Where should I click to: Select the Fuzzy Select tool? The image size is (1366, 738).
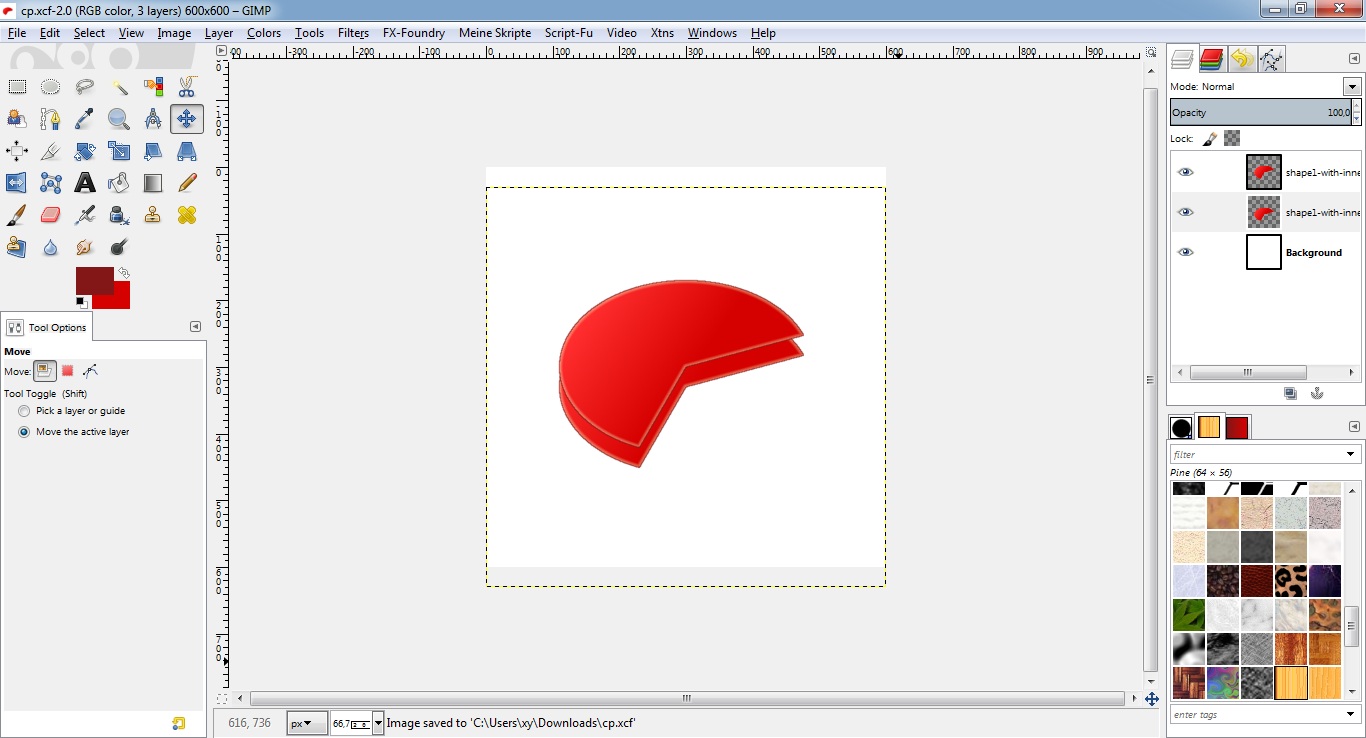click(119, 86)
